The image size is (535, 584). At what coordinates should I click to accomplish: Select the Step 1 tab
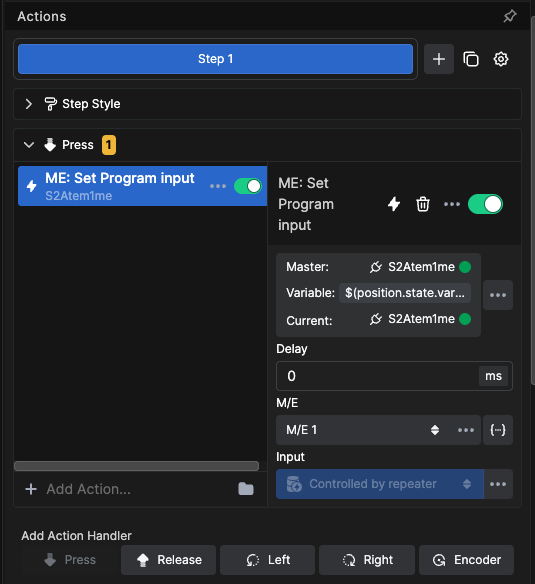[x=215, y=59]
